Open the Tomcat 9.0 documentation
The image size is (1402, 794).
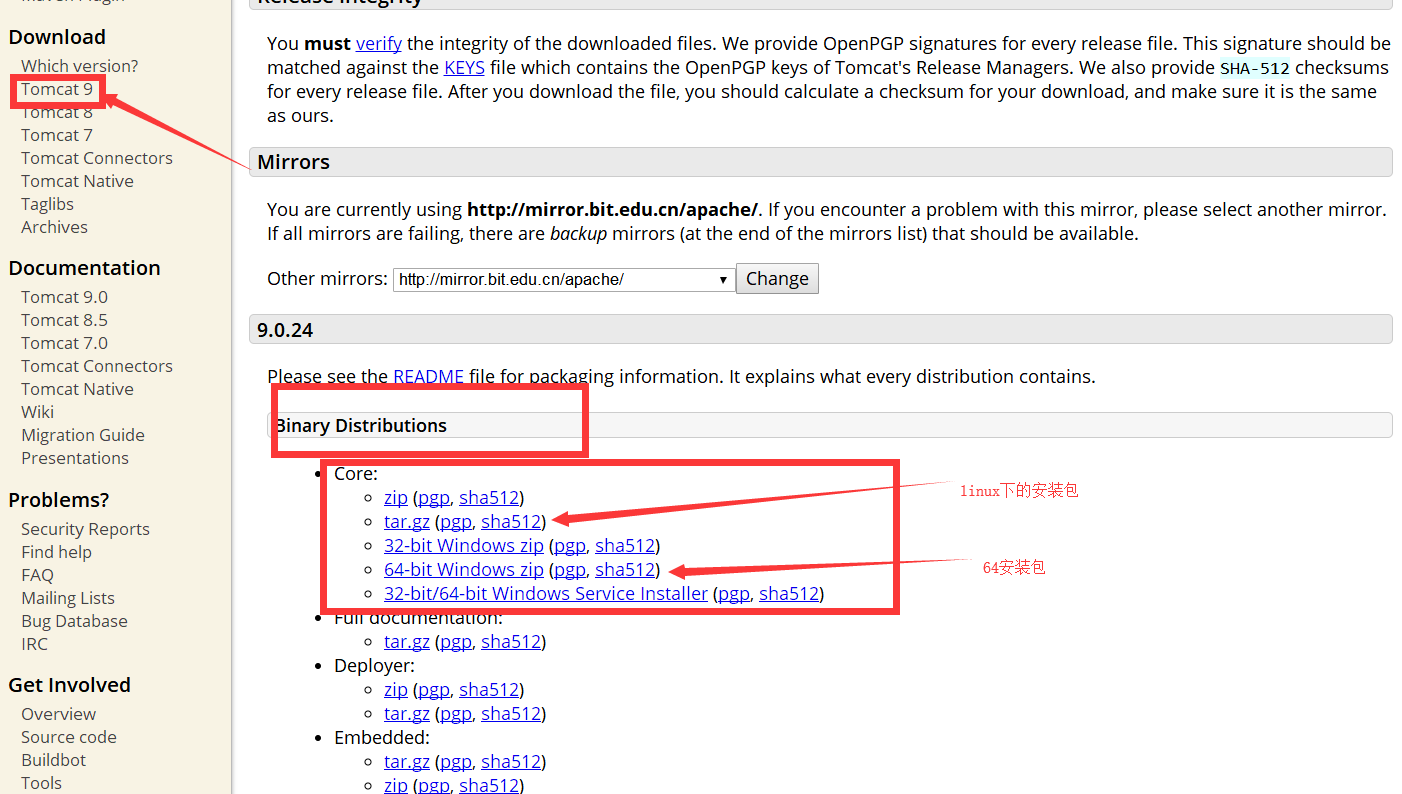[64, 297]
